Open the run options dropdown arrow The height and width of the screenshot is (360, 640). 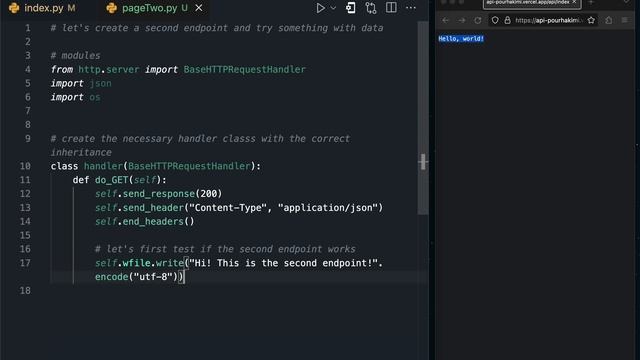(x=333, y=8)
